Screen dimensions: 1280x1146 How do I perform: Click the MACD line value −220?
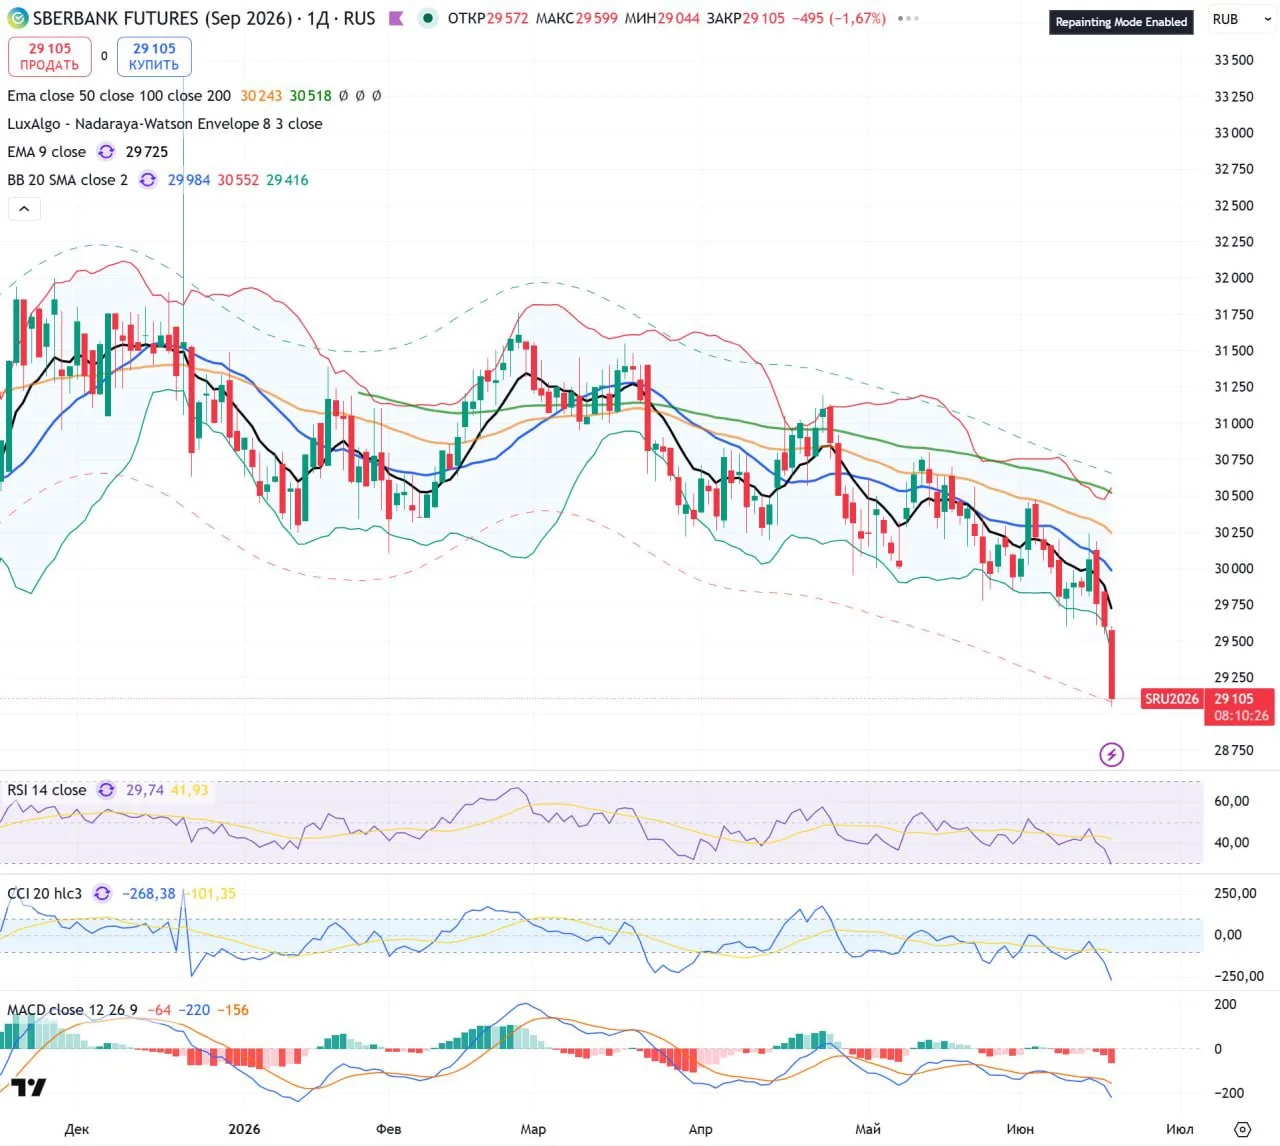pyautogui.click(x=195, y=1010)
